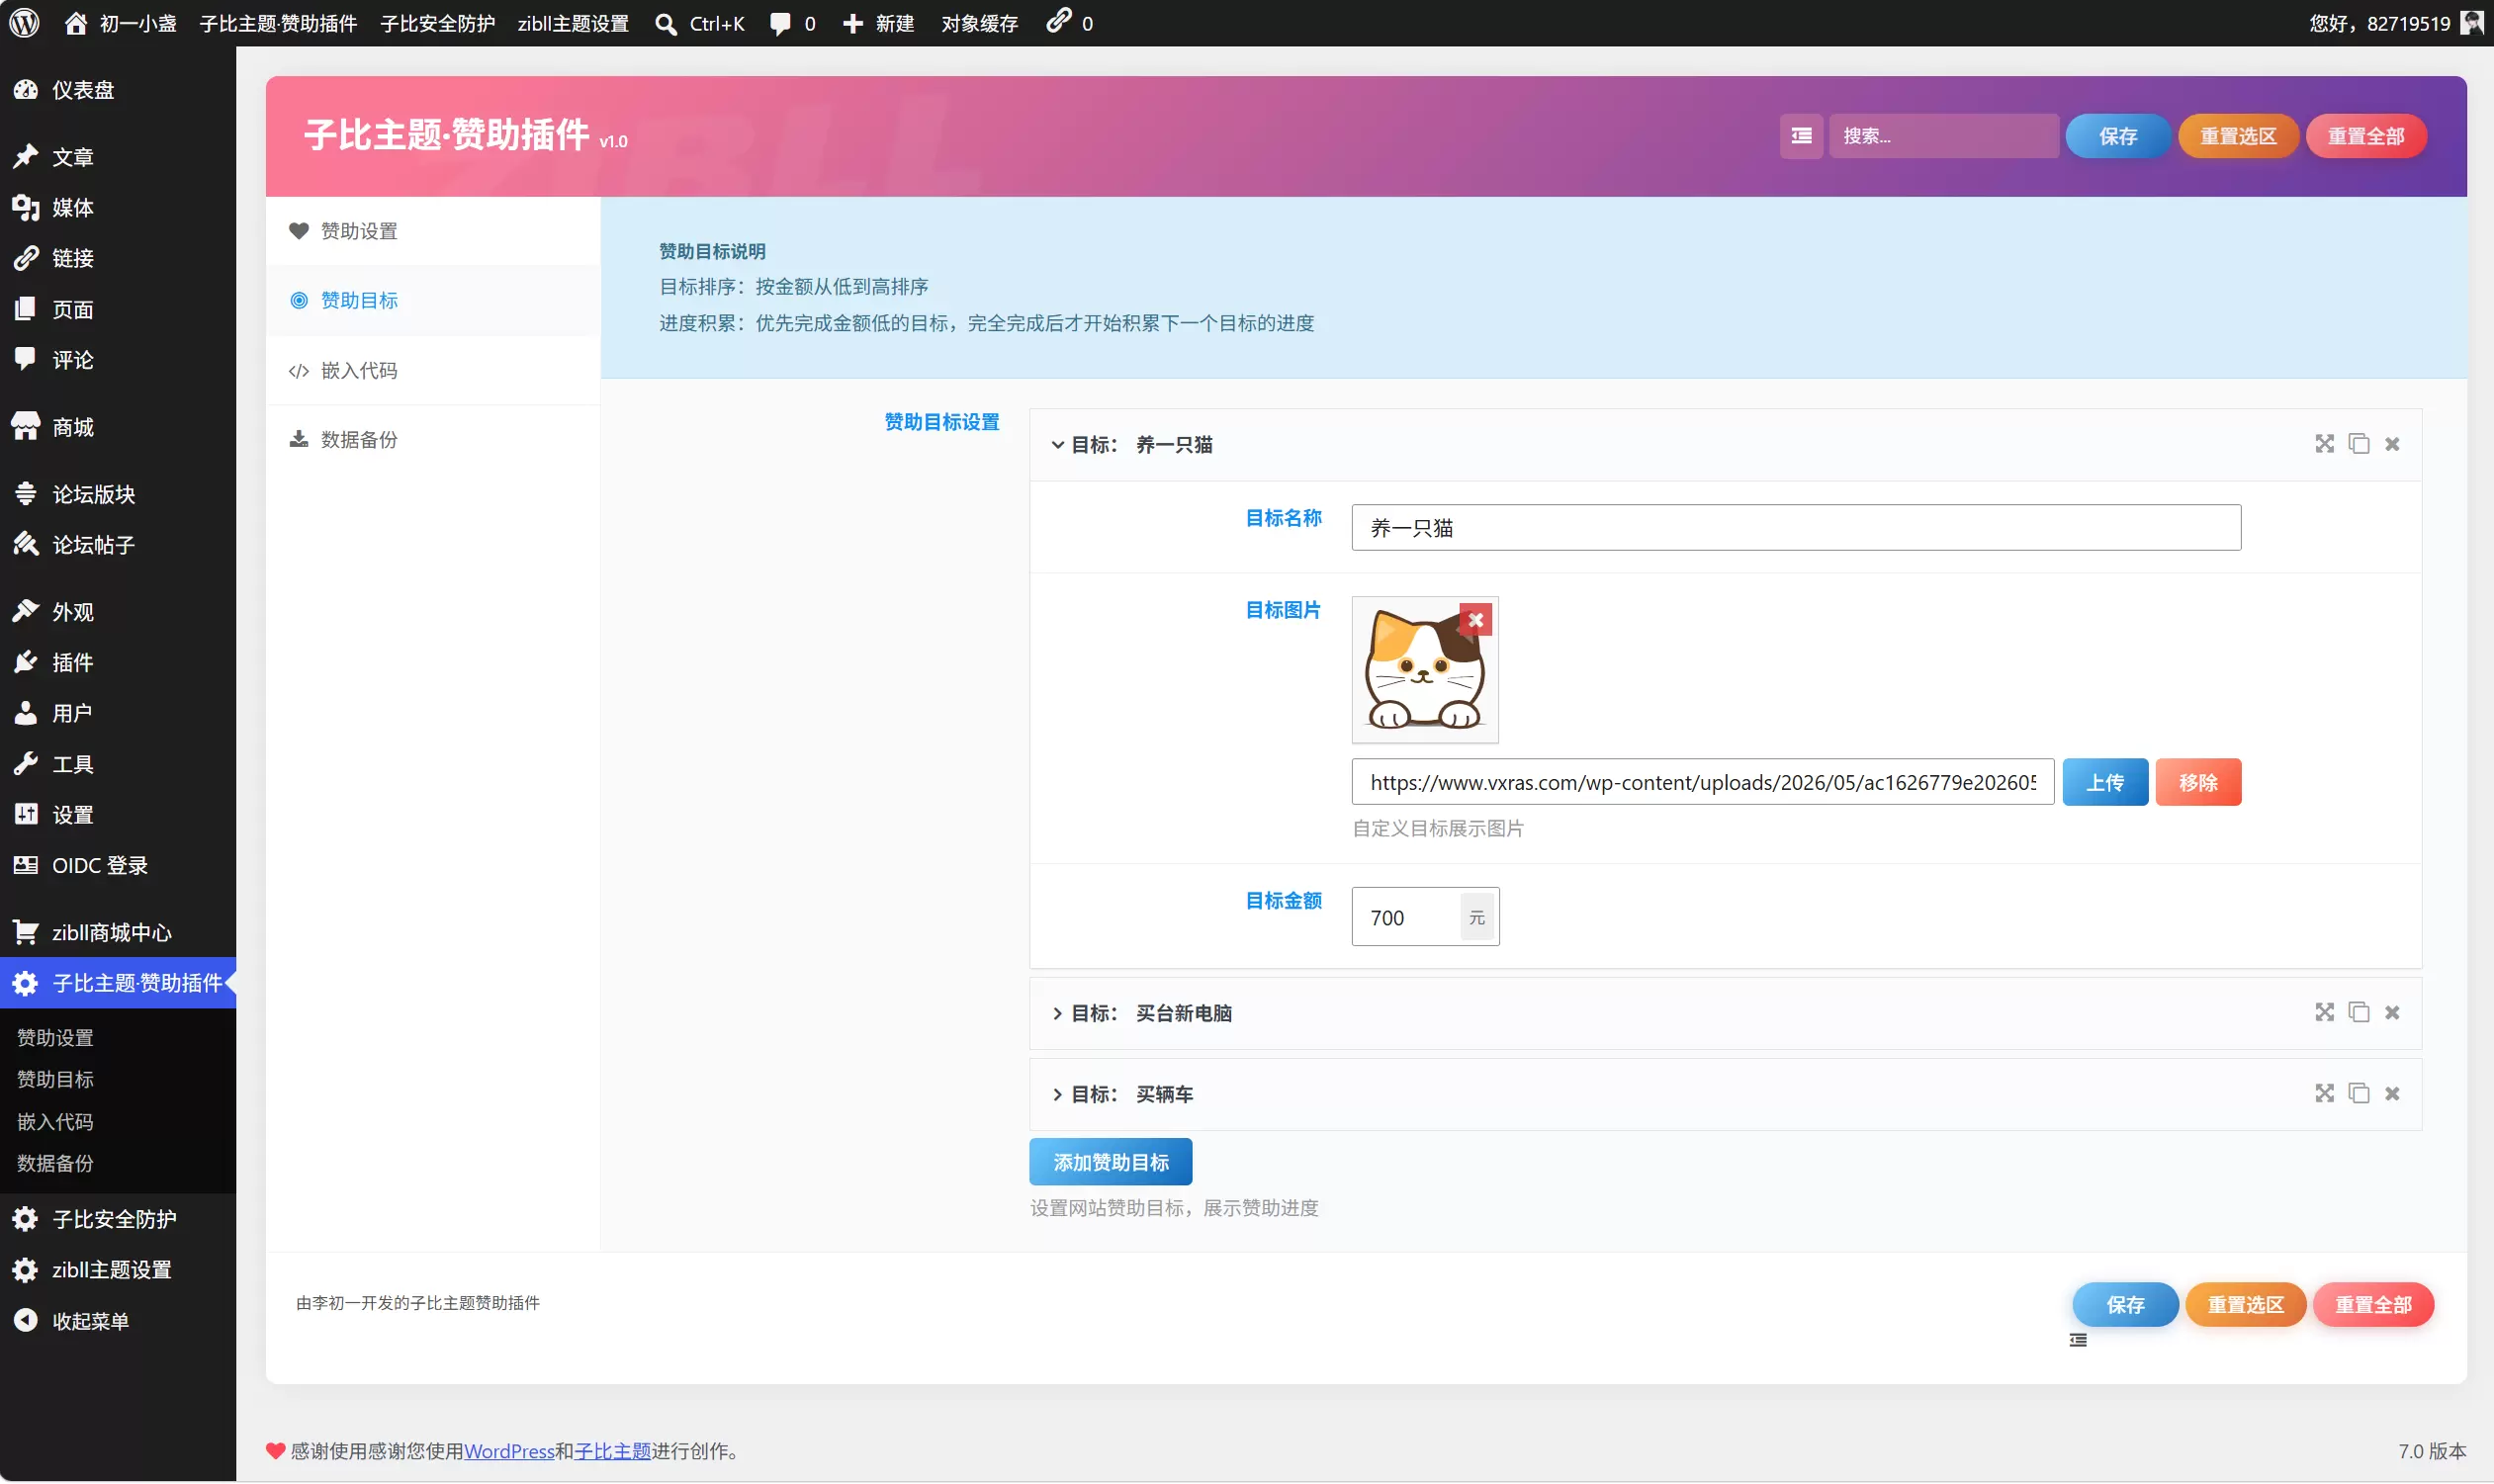This screenshot has width=2494, height=1484.
Task: Click the home icon beside 初一小盏
Action: (76, 23)
